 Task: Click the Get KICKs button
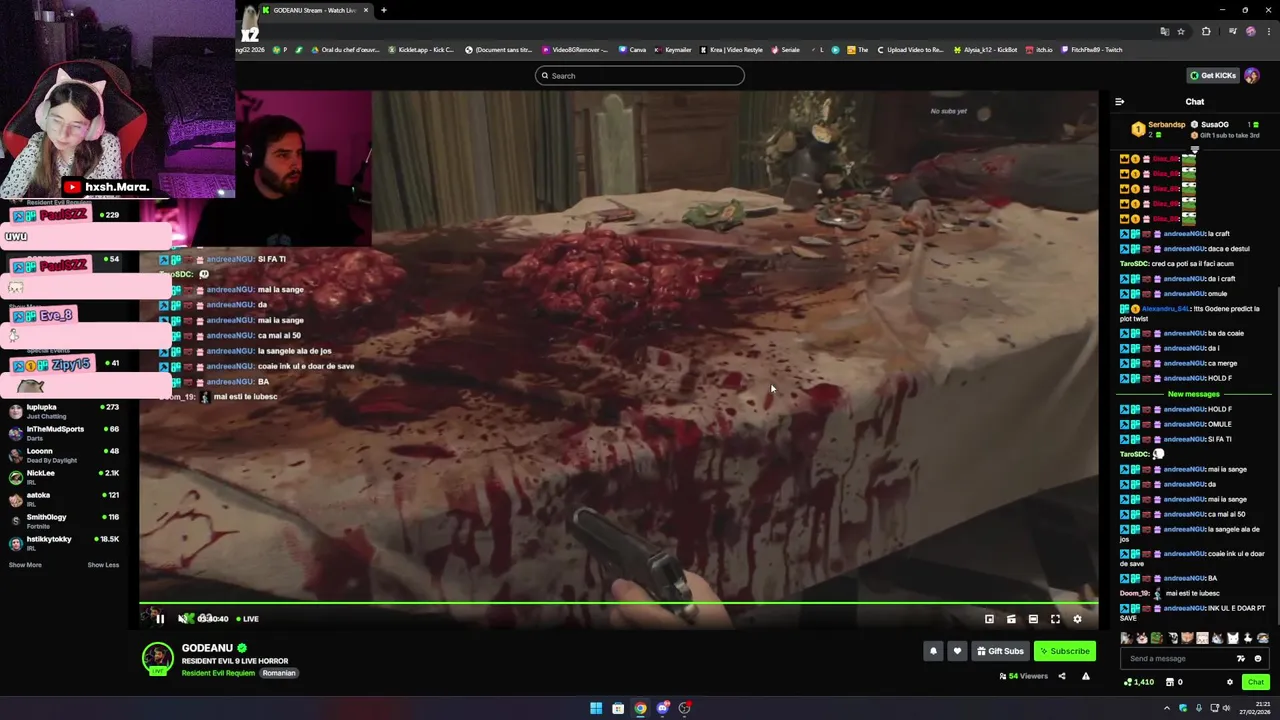[x=1212, y=75]
